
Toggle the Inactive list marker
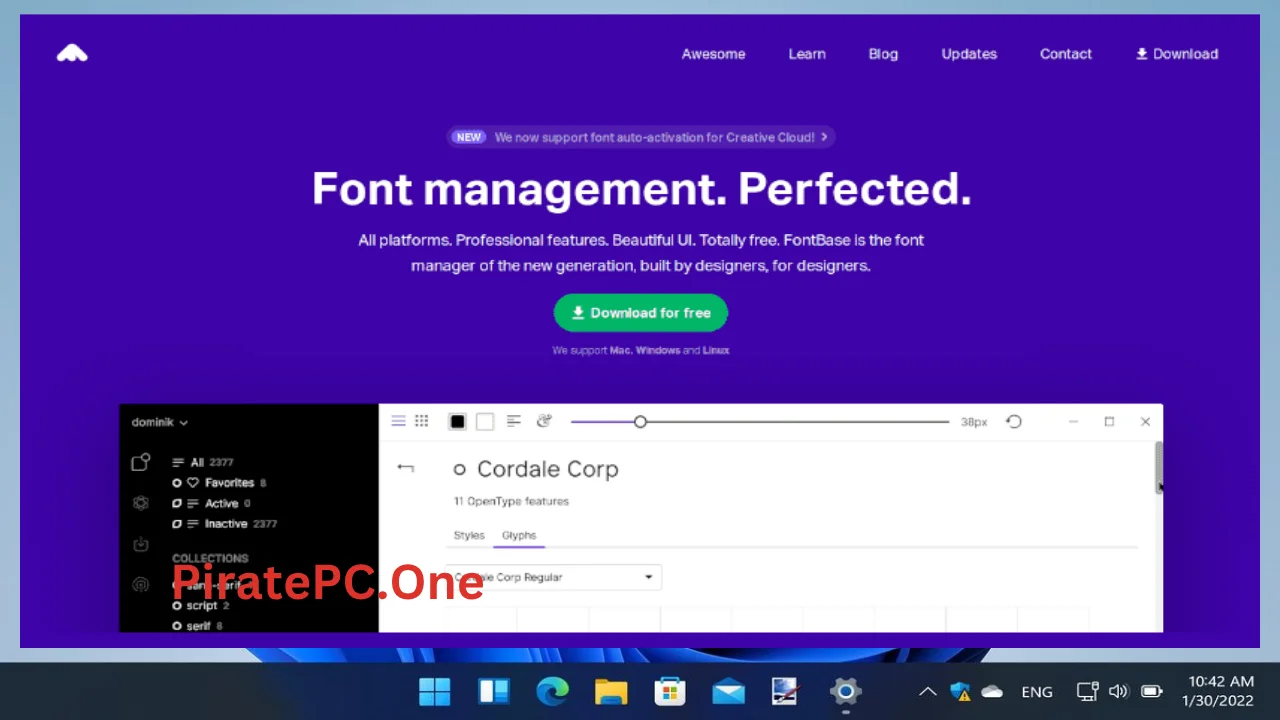(x=177, y=524)
